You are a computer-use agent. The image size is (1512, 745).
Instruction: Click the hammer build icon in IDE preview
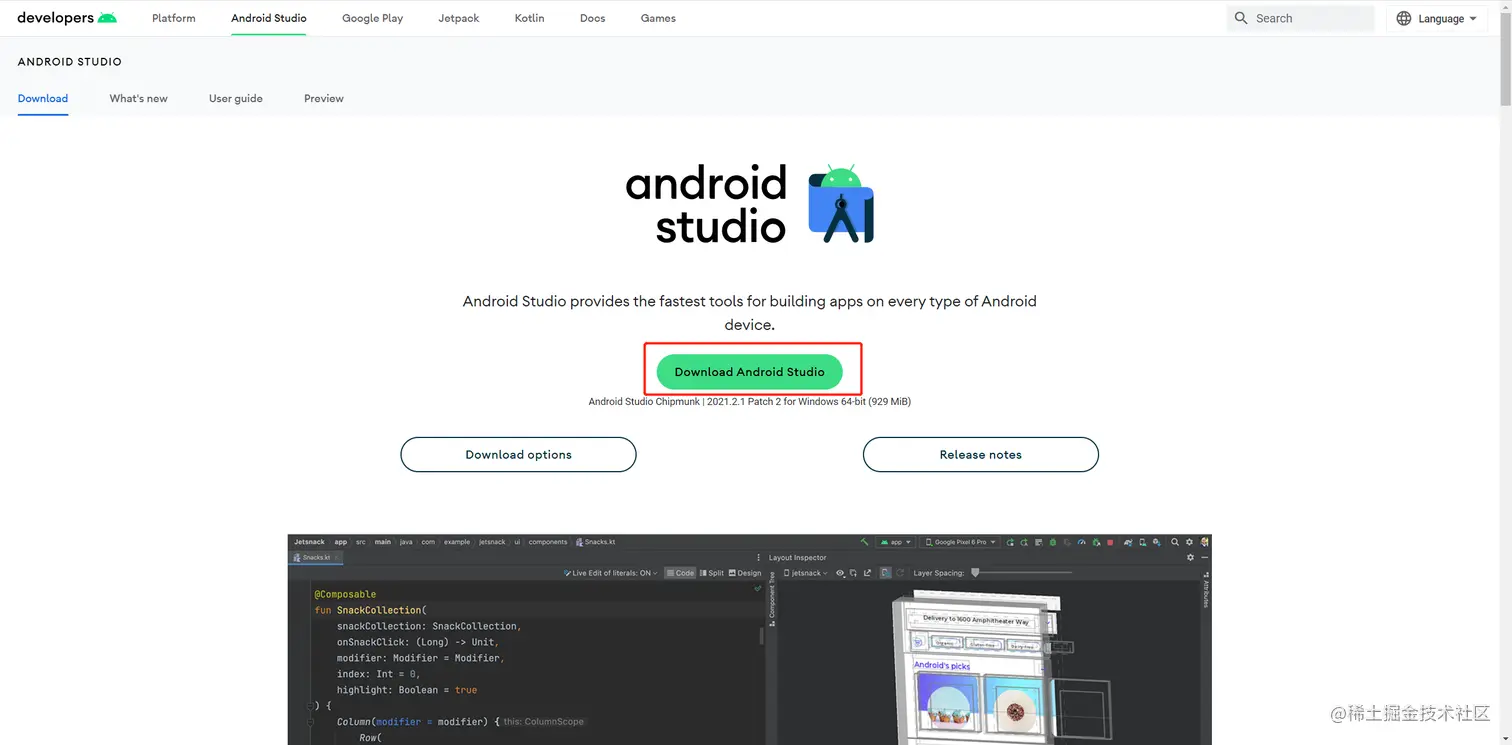(864, 542)
